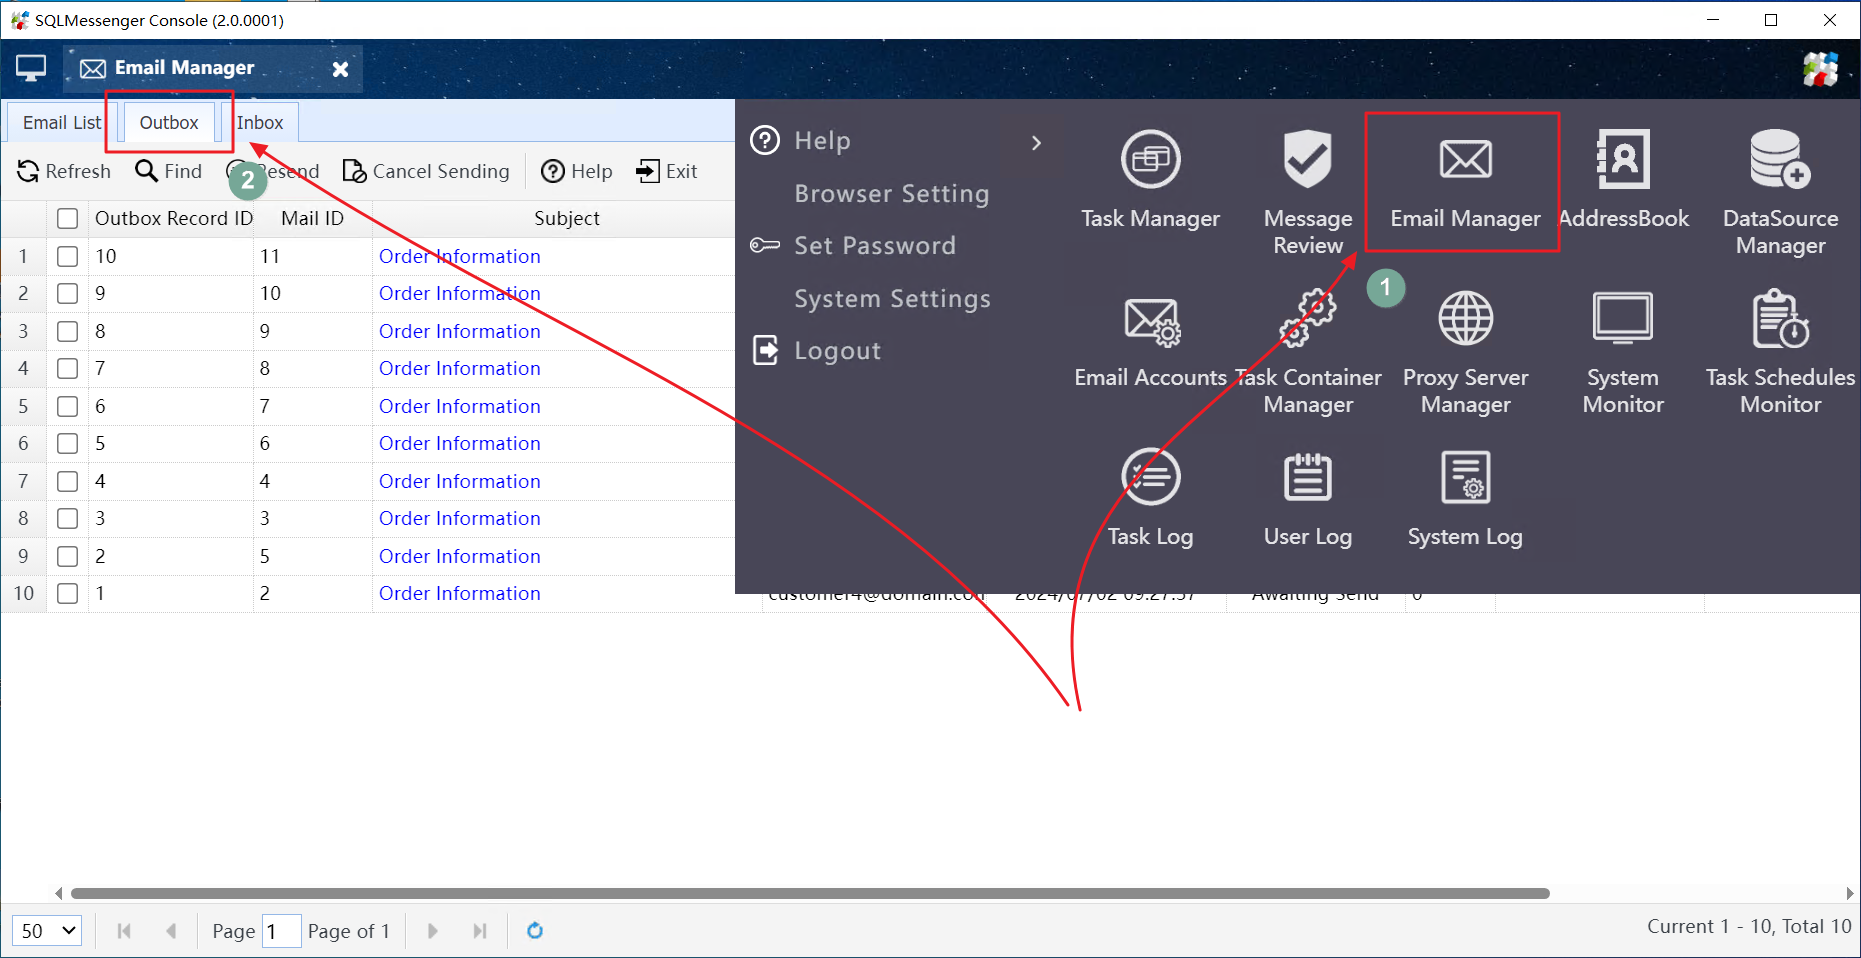
Task: Open Task Schedules Monitor clipboard icon
Action: point(1780,319)
